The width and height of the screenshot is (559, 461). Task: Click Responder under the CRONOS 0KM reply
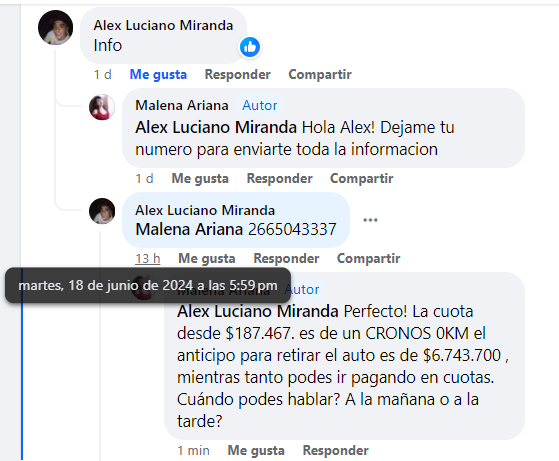click(x=335, y=450)
